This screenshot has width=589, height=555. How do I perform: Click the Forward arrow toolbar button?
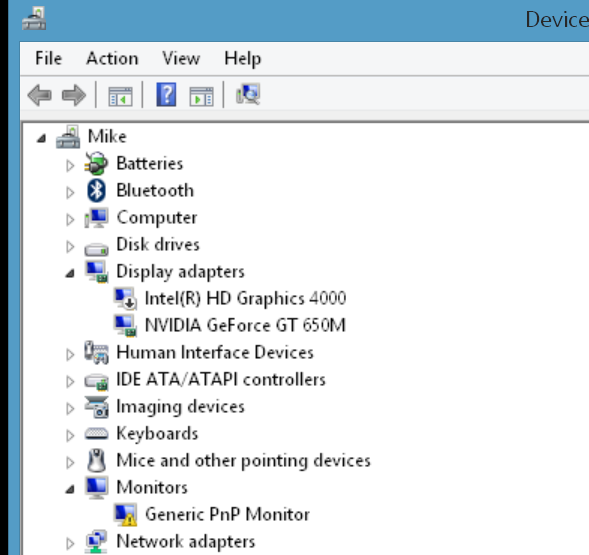pyautogui.click(x=74, y=95)
